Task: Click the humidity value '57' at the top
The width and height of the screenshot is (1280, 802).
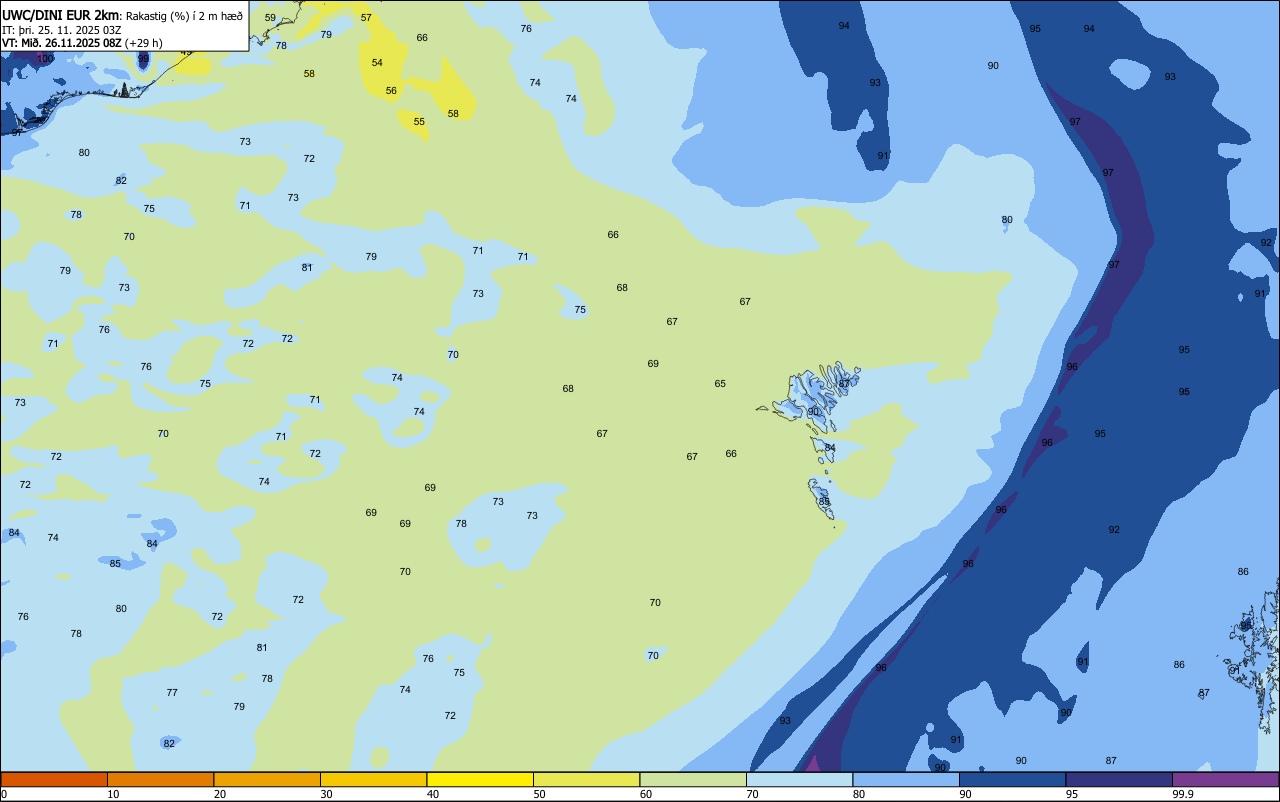Action: click(366, 18)
